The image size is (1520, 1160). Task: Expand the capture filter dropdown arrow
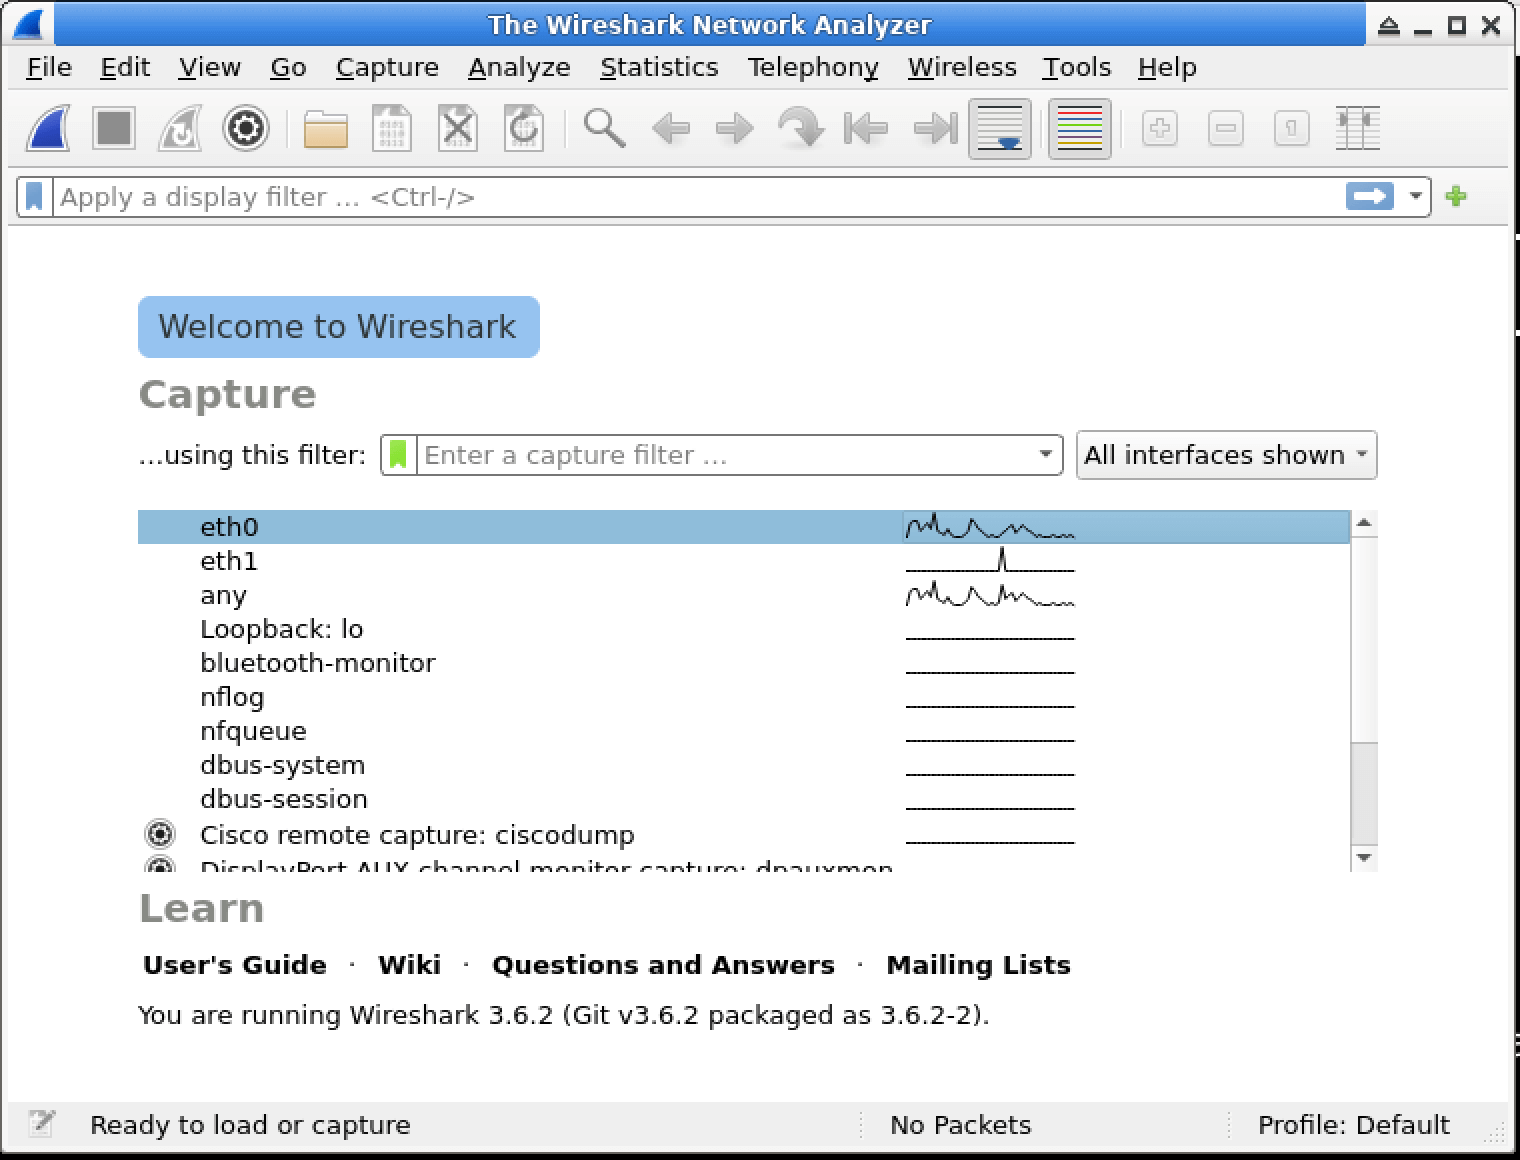(x=1045, y=455)
